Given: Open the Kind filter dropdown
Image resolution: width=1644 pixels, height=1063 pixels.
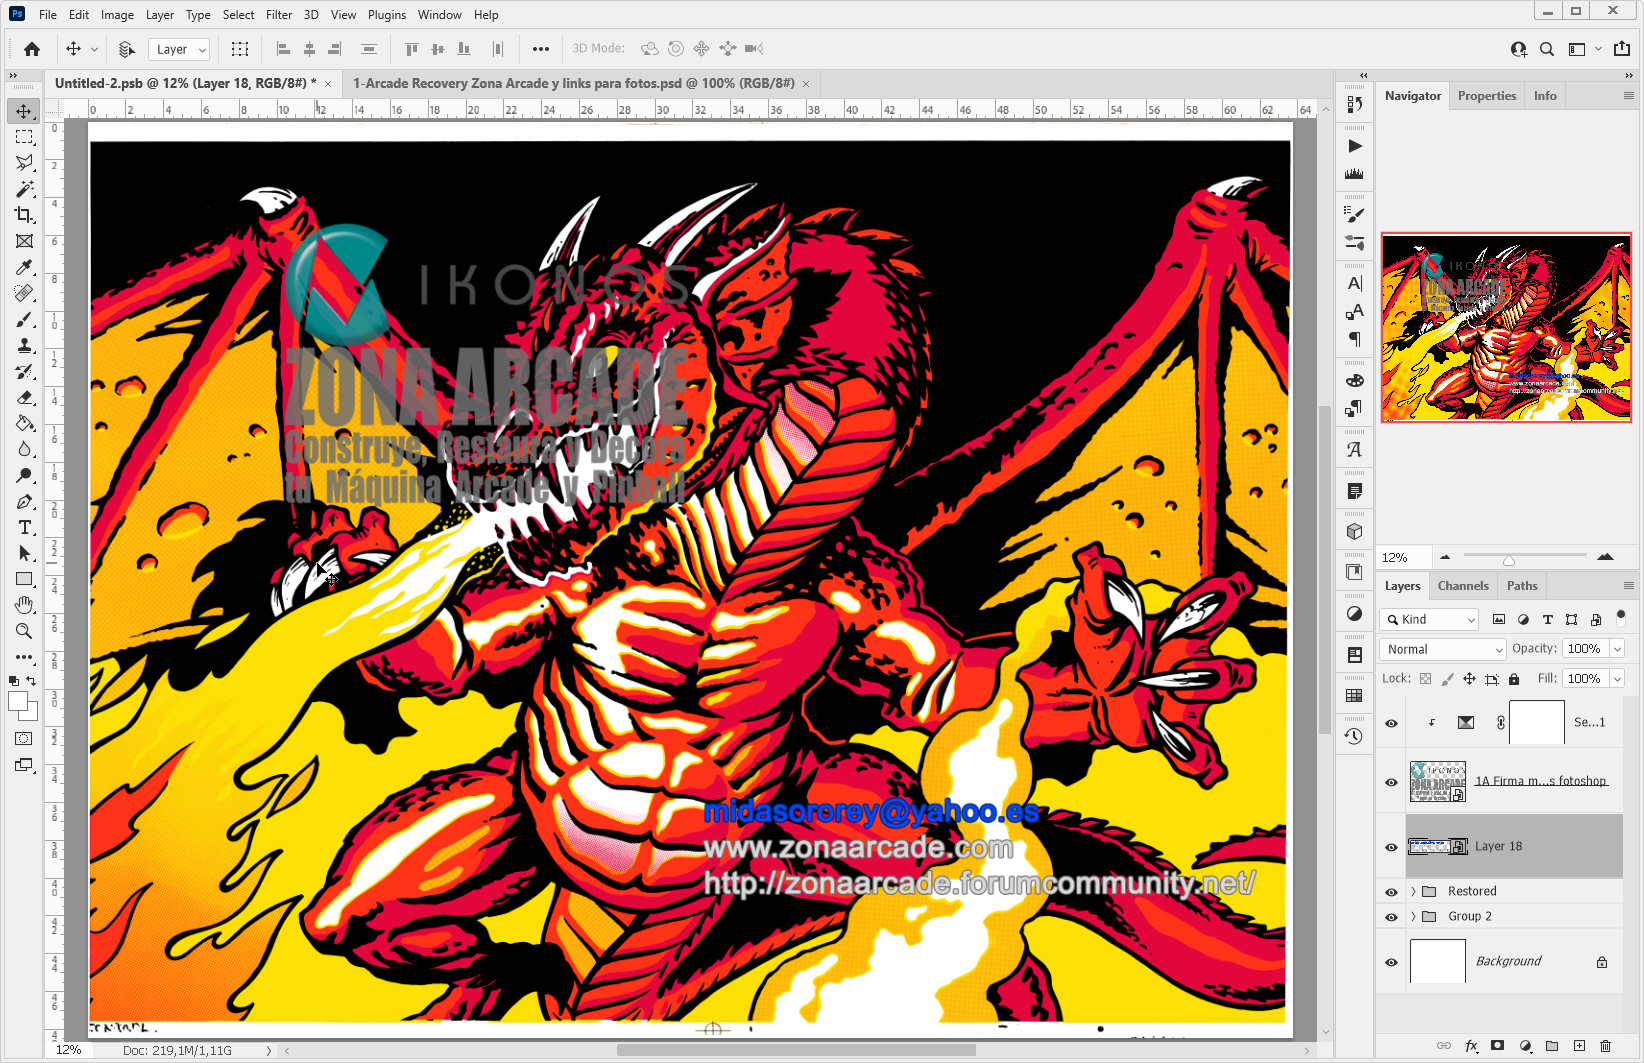Looking at the screenshot, I should pos(1428,619).
